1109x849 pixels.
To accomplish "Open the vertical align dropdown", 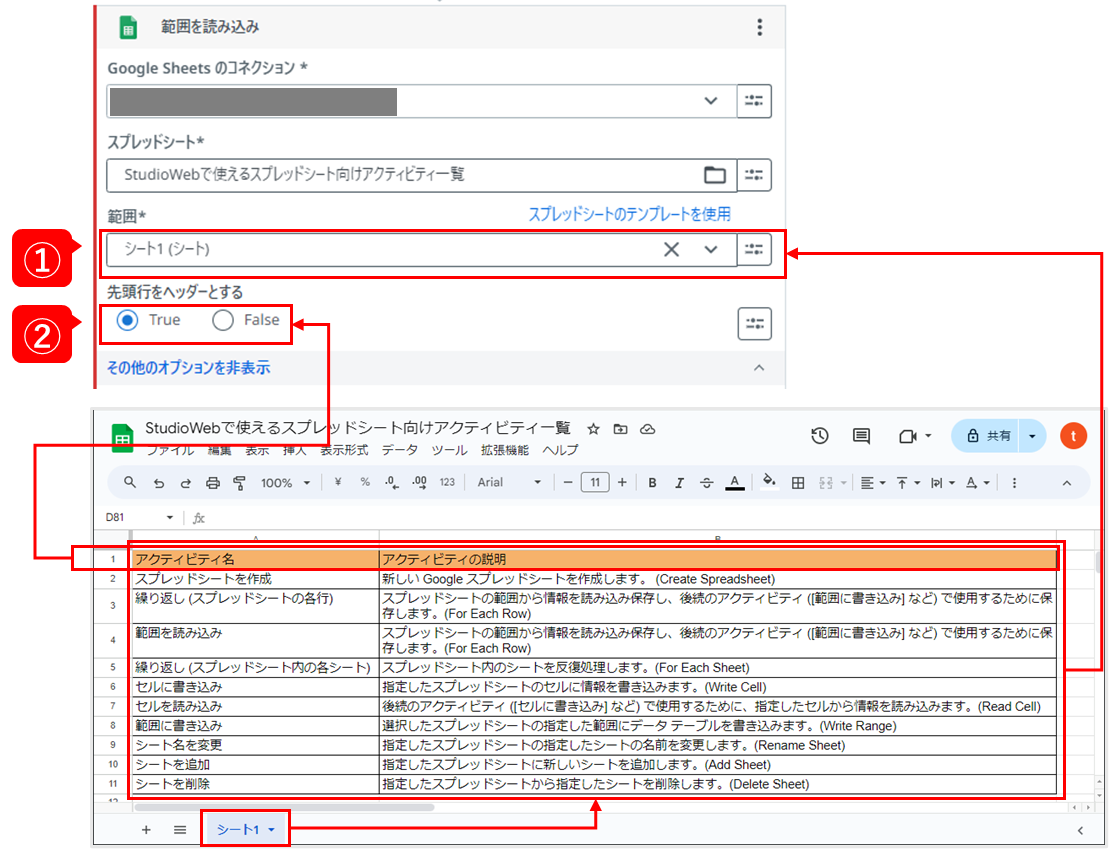I will click(908, 483).
